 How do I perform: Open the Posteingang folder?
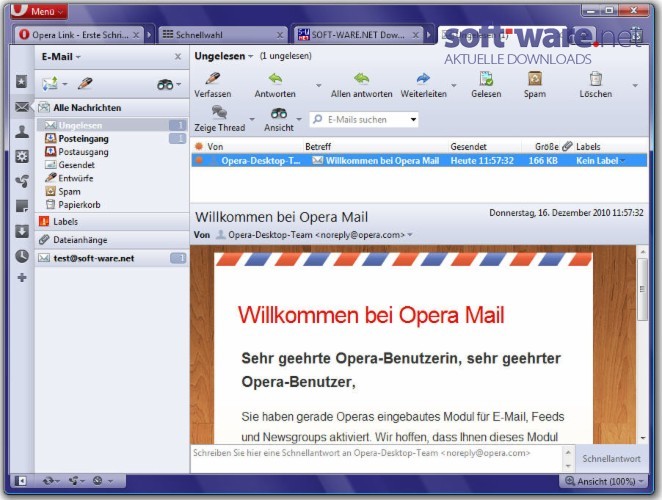tap(112, 139)
